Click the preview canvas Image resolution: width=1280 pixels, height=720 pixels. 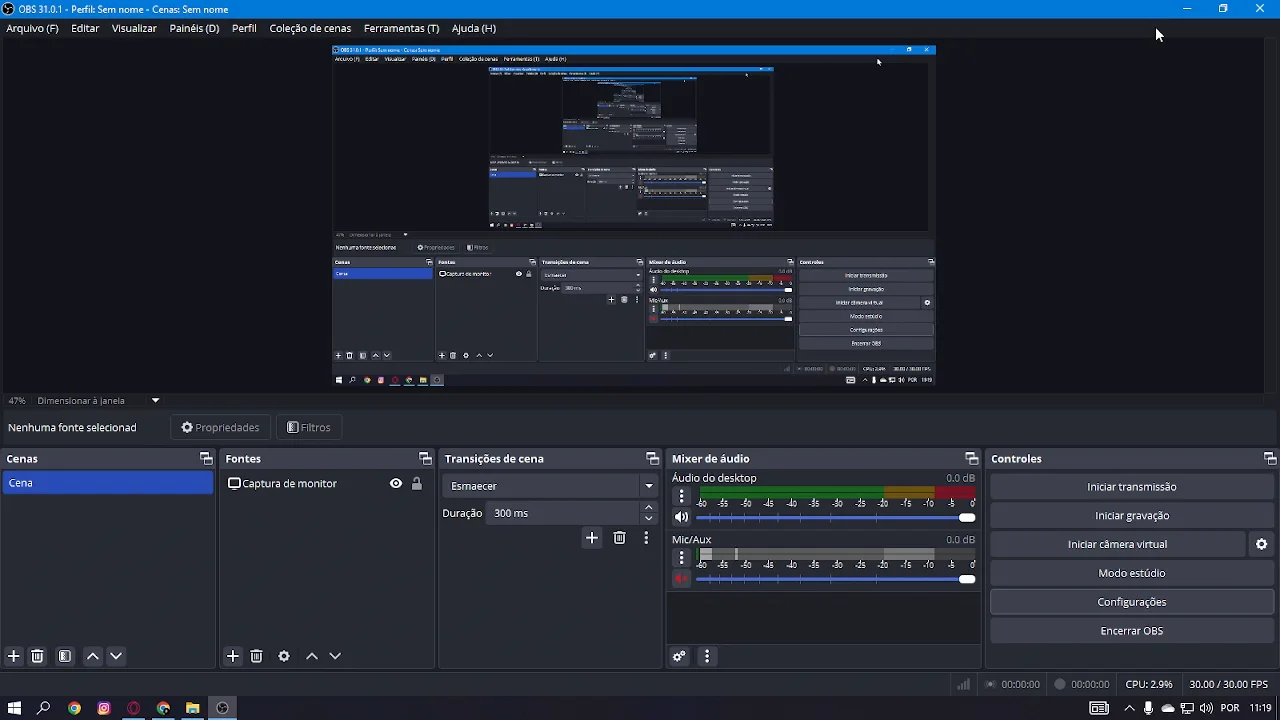point(634,215)
